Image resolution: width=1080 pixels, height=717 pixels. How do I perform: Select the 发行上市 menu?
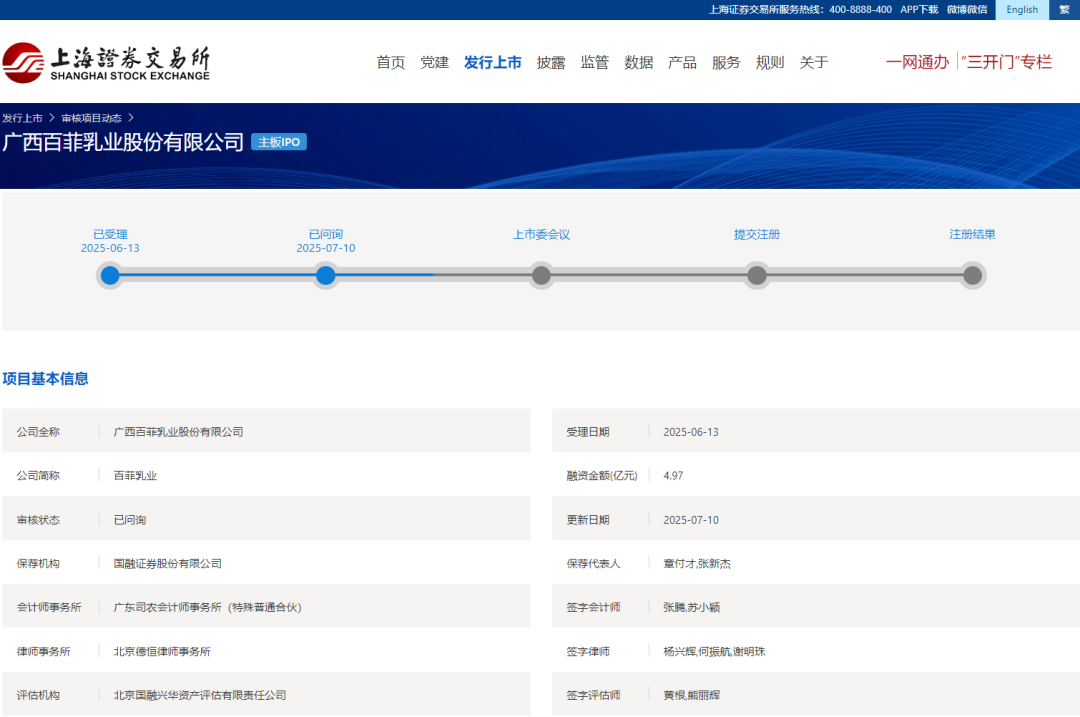coord(492,63)
